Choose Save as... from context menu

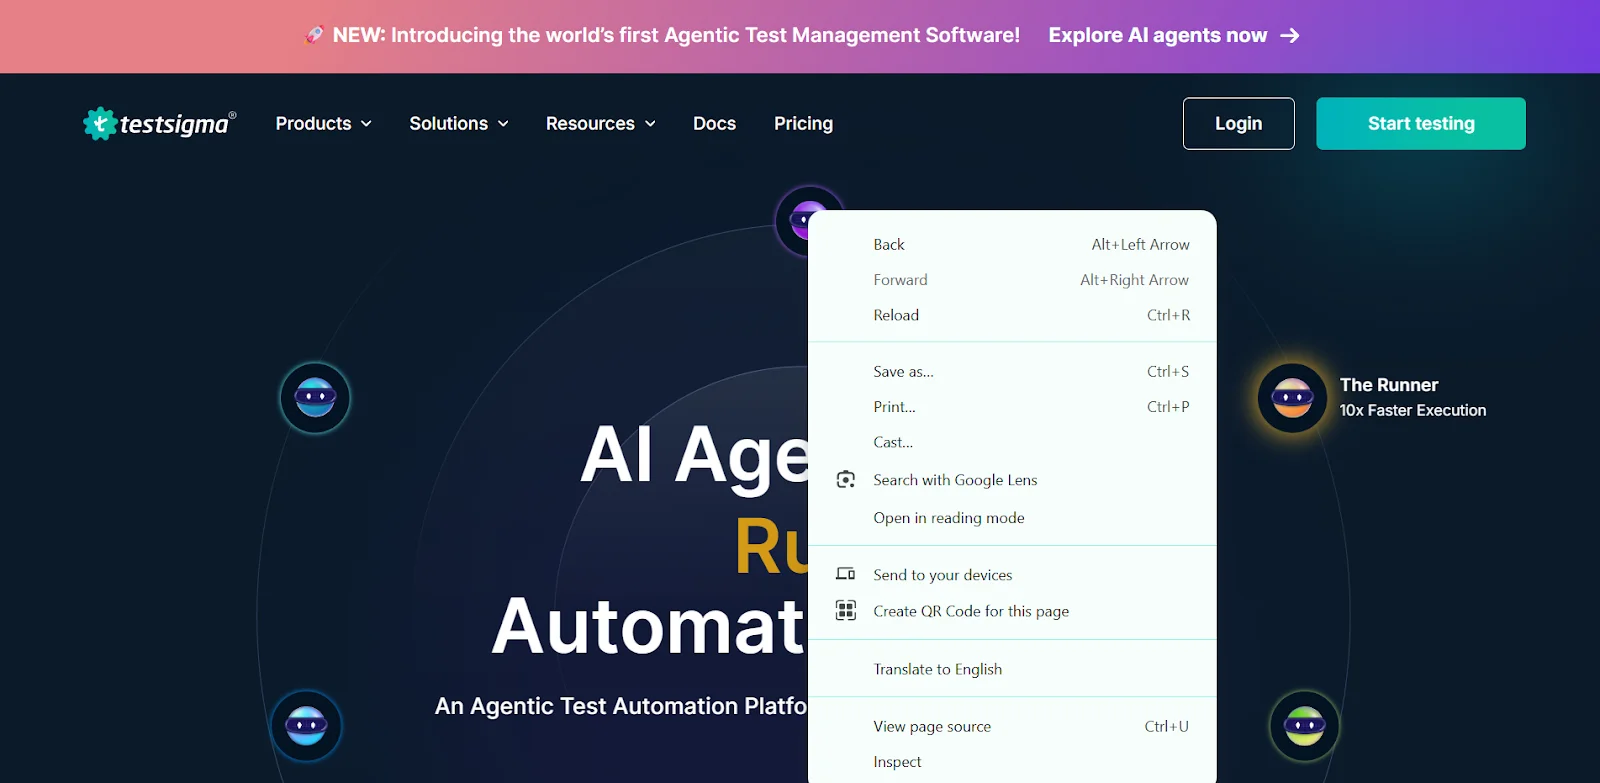point(1012,371)
